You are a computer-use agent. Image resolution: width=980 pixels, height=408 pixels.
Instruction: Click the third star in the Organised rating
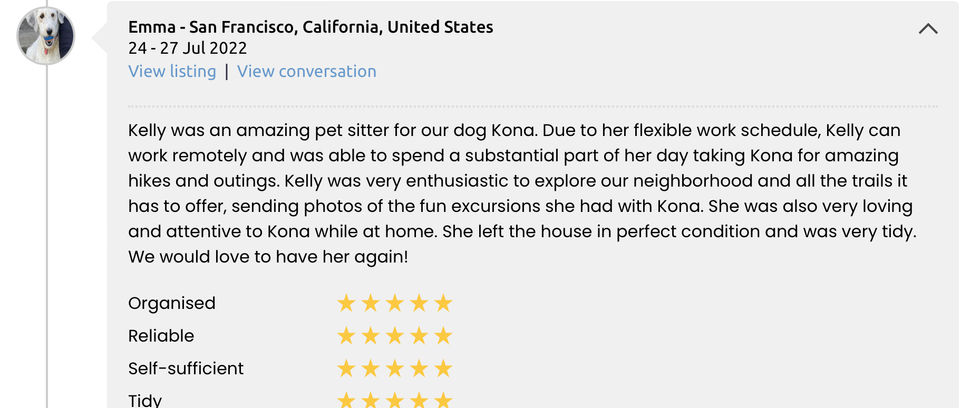pos(394,304)
